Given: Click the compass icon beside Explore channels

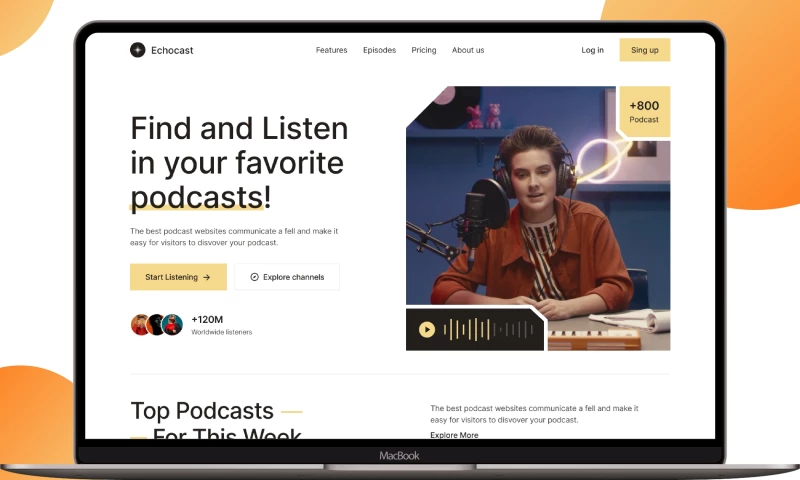Looking at the screenshot, I should coord(255,277).
